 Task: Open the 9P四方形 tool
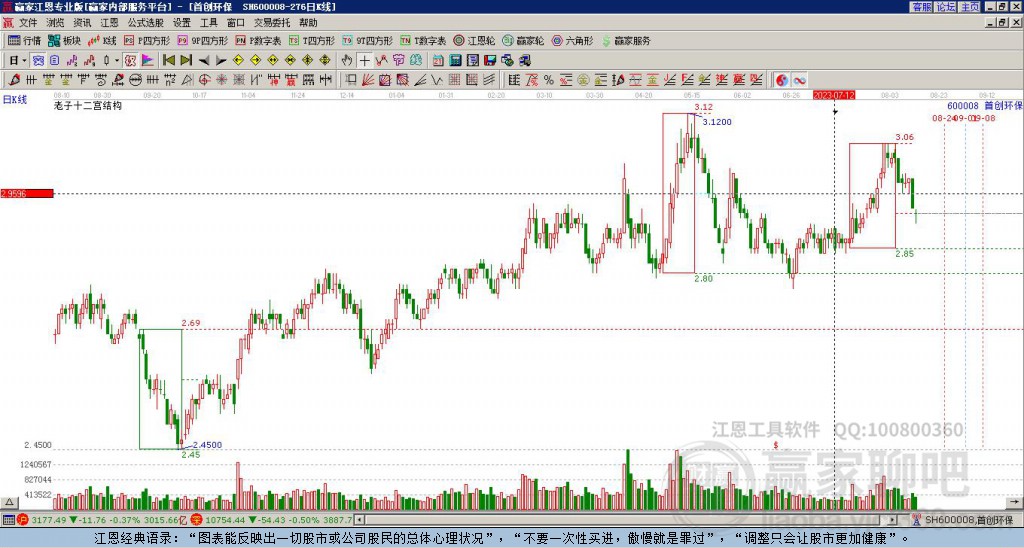tap(203, 40)
